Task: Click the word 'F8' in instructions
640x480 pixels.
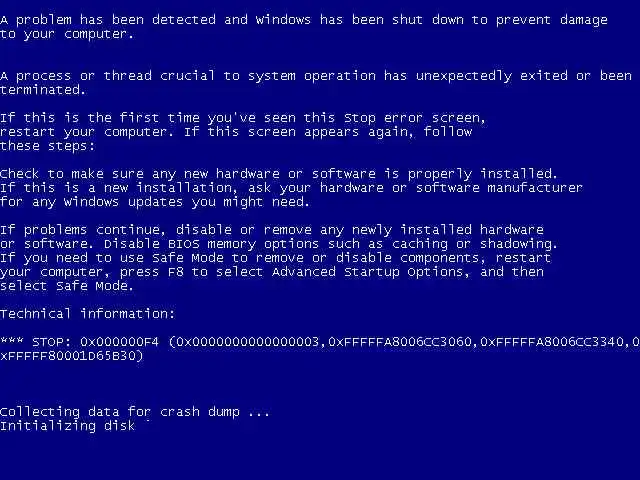Action: pyautogui.click(x=176, y=272)
